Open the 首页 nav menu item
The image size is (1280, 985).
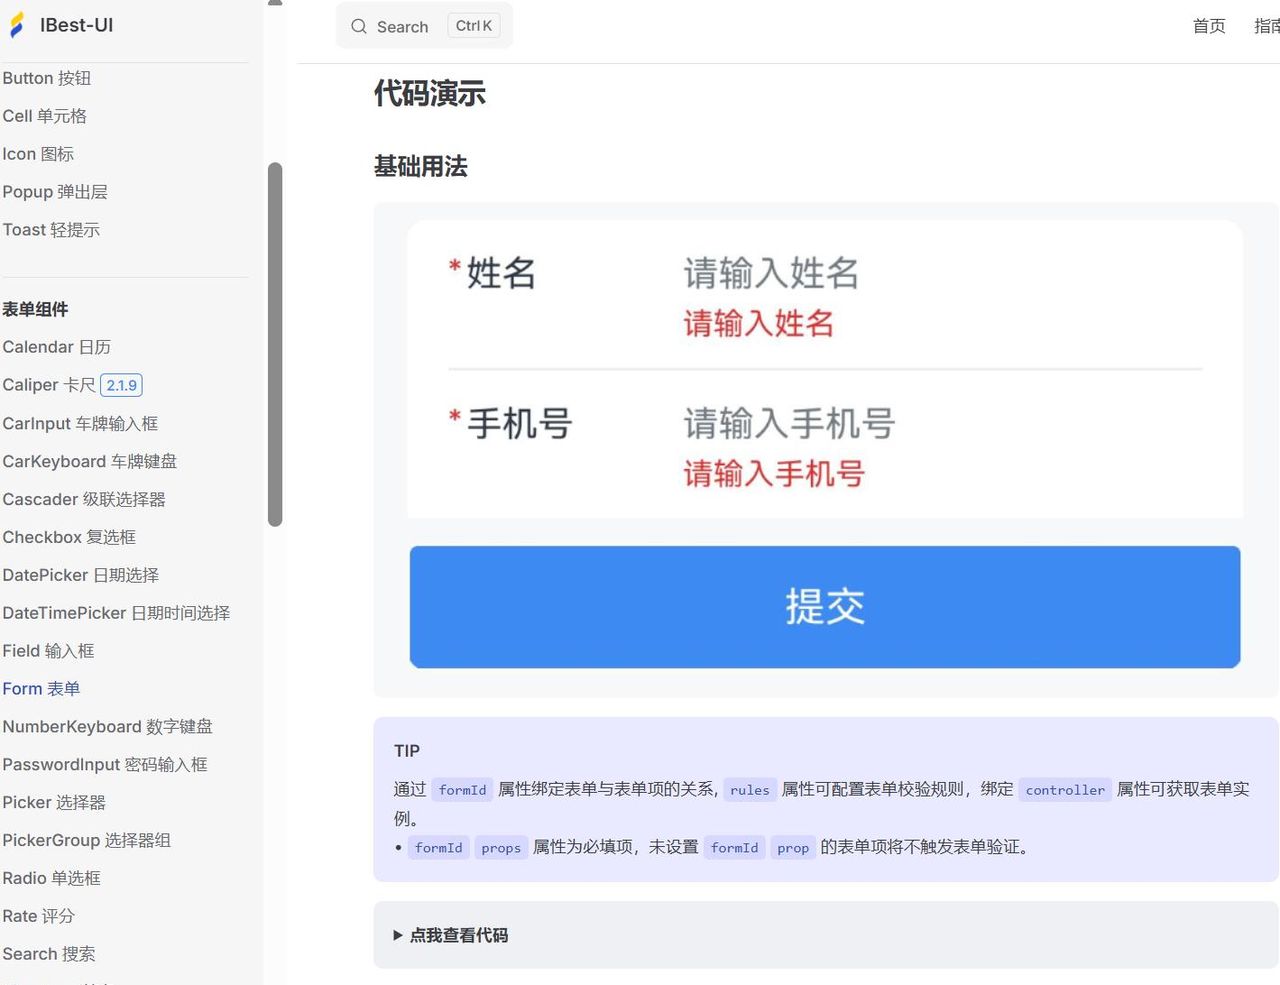(x=1208, y=26)
